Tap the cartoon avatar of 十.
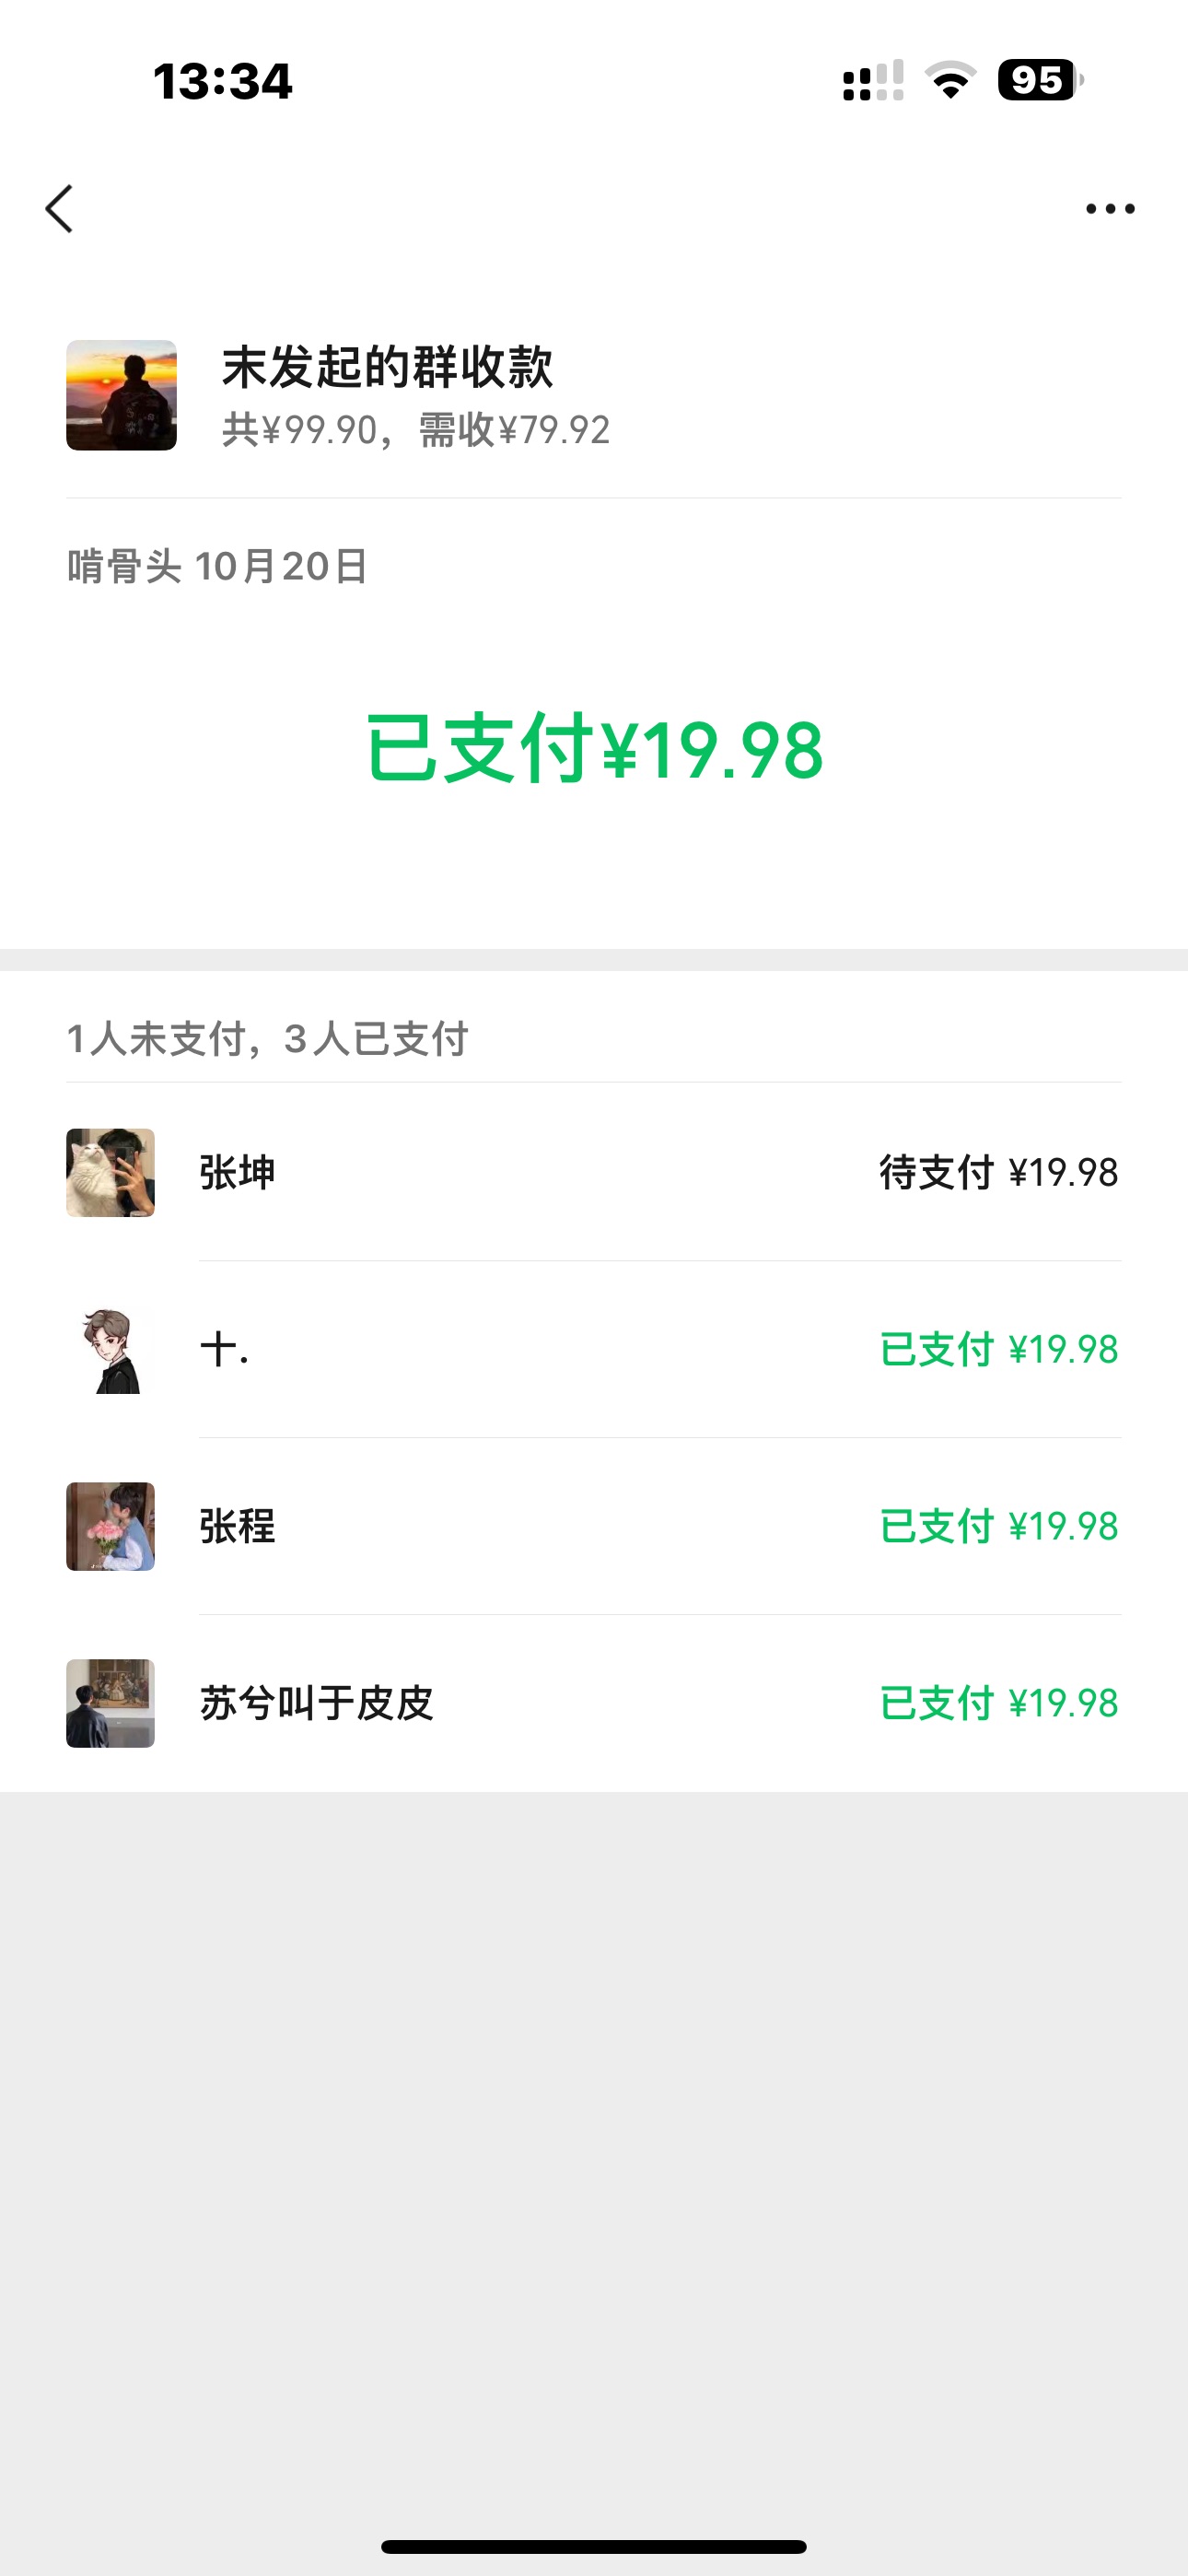Viewport: 1188px width, 2576px height. click(110, 1350)
